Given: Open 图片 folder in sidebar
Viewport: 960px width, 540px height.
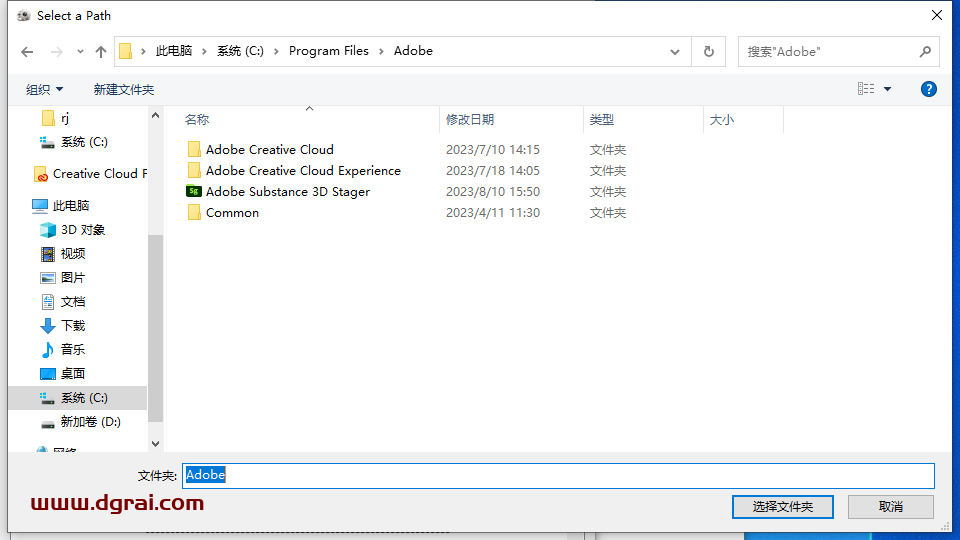Looking at the screenshot, I should click(x=62, y=277).
